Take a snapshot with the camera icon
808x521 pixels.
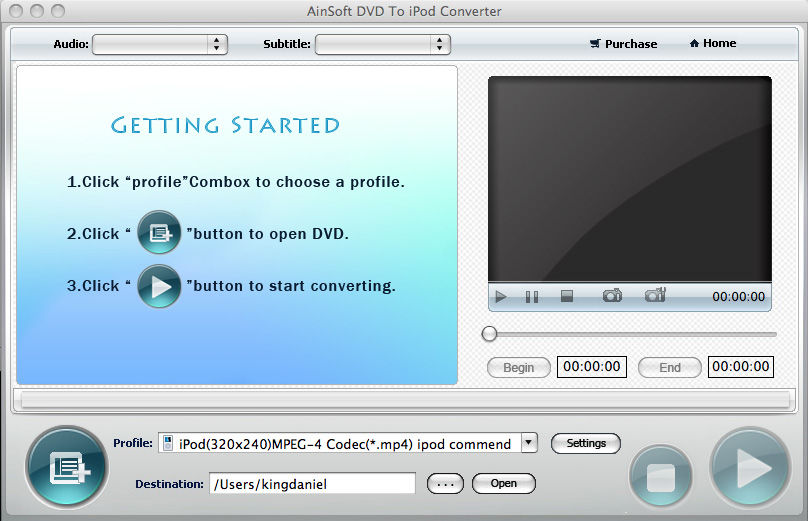click(x=612, y=295)
